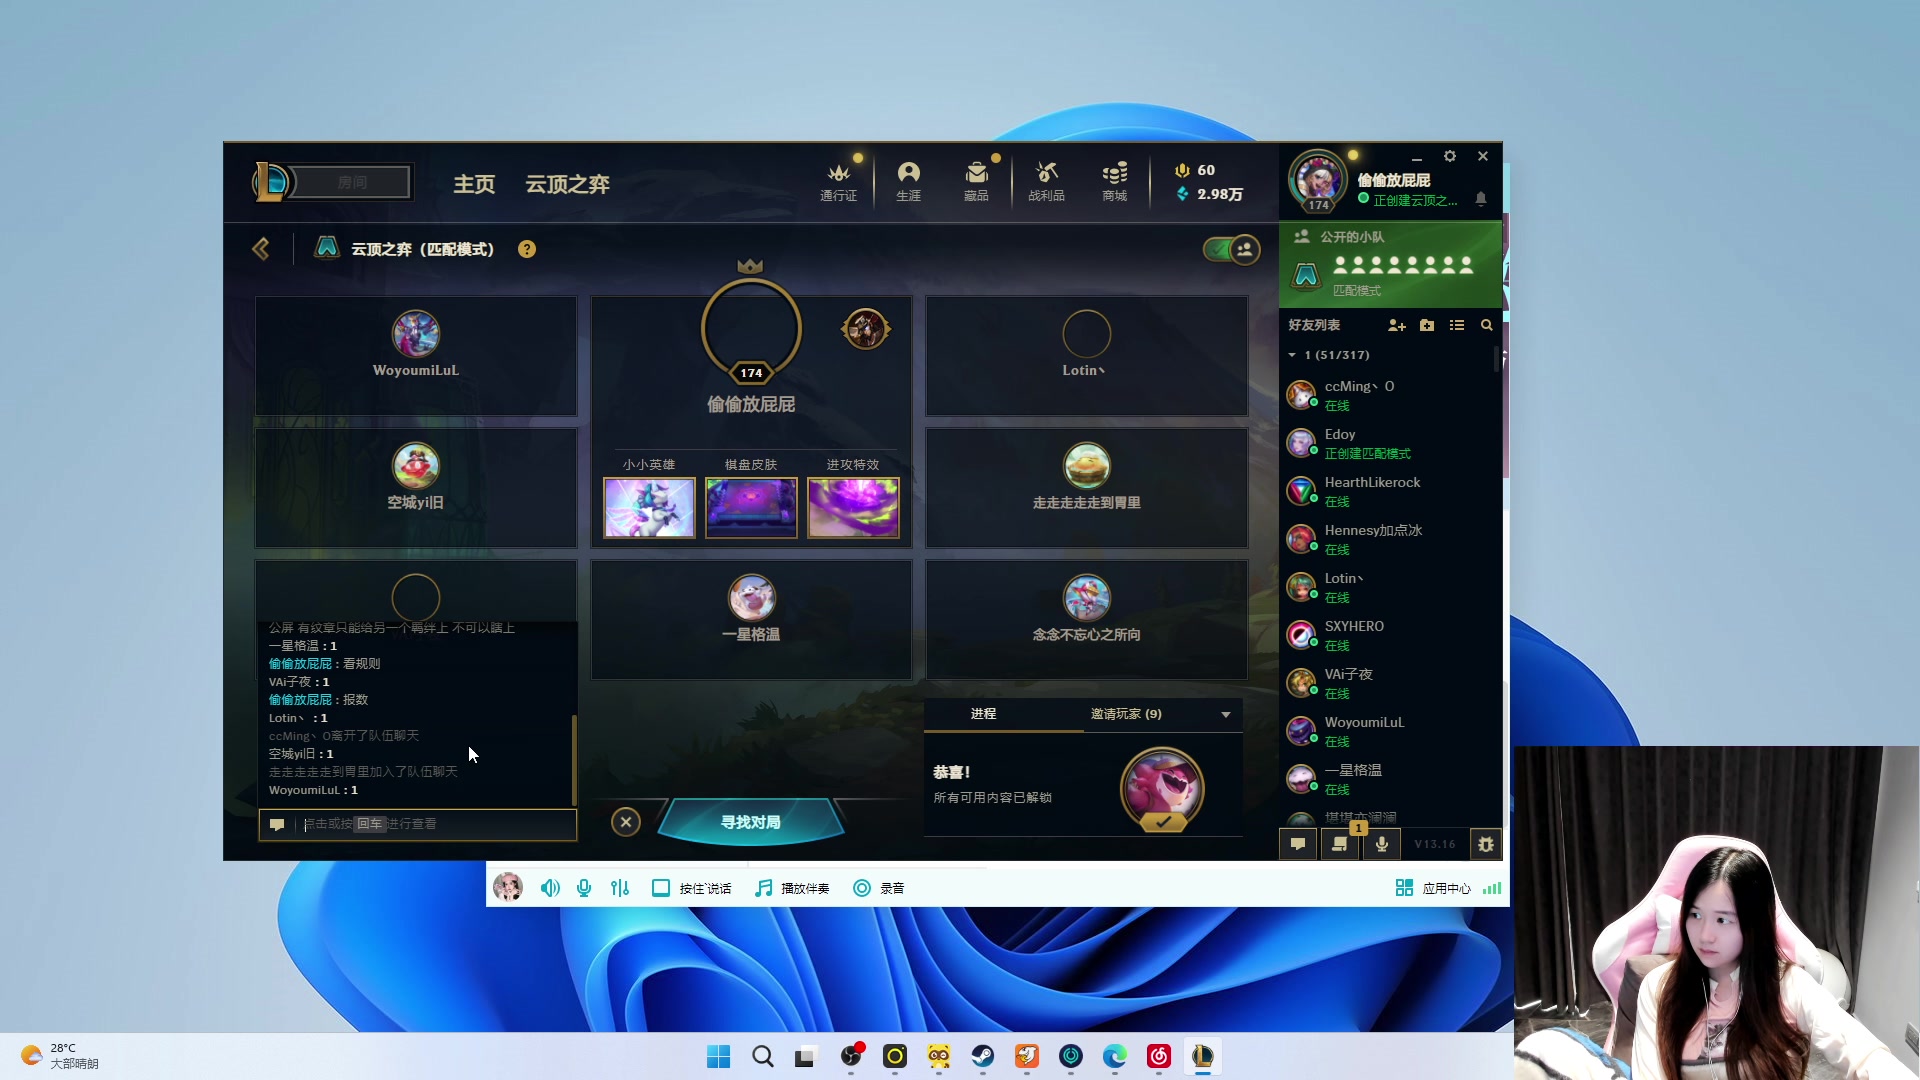Viewport: 1920px width, 1080px height.
Task: Click the microphone icon in voice toolbar
Action: (x=584, y=888)
